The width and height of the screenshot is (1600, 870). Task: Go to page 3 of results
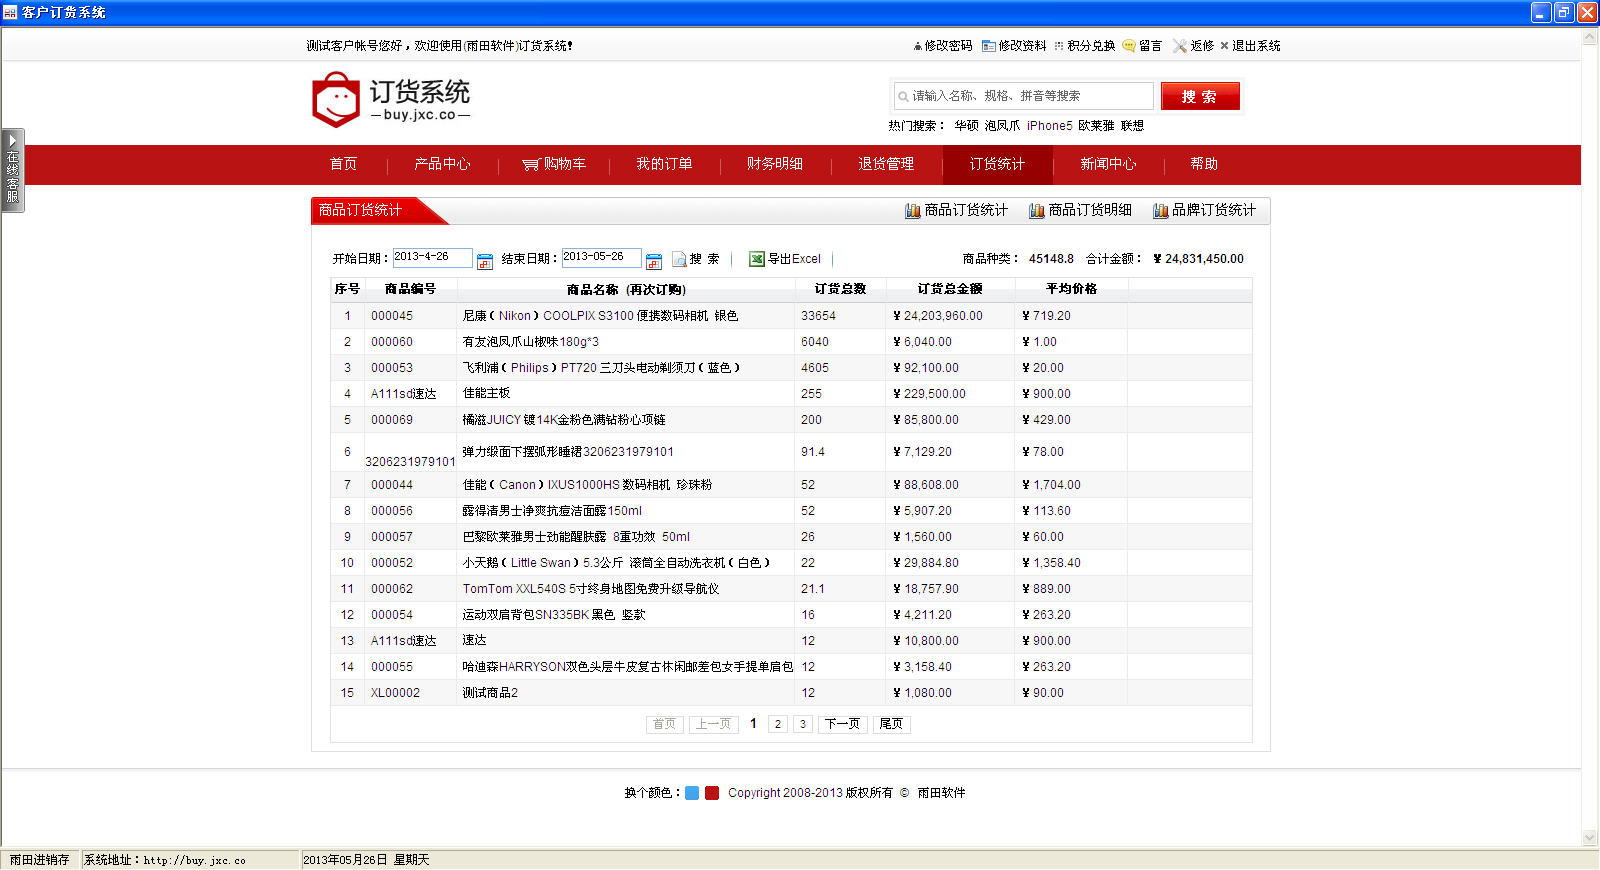click(x=802, y=724)
